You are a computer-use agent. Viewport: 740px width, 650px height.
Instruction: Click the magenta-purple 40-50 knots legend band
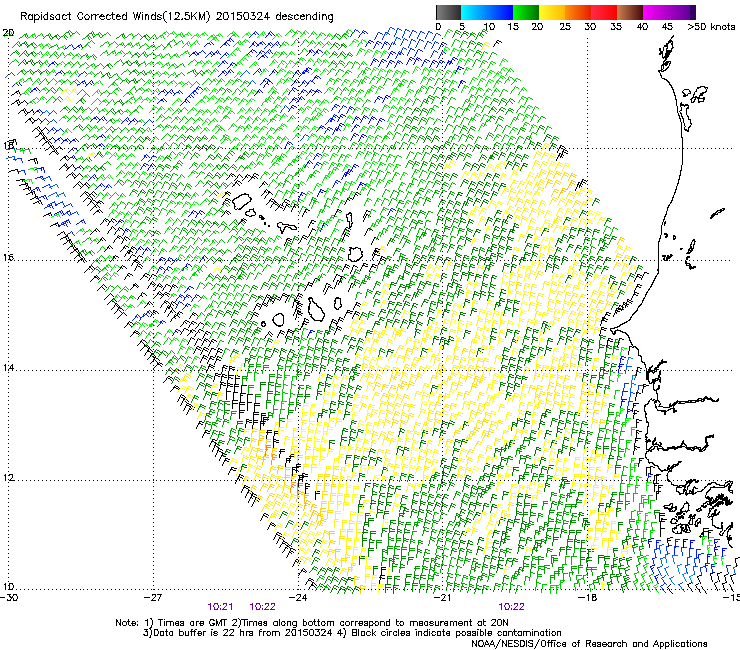(669, 12)
